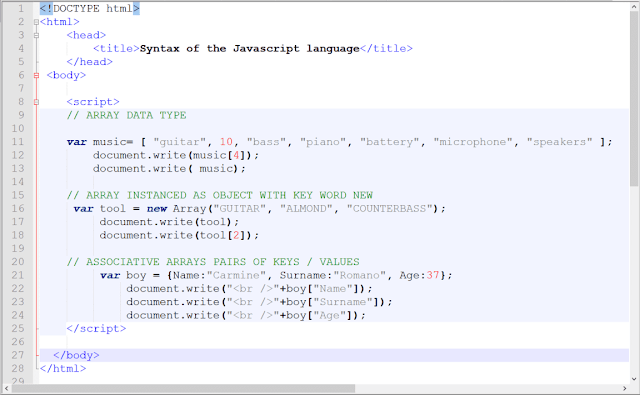Click the "COUNTERBASS" string in the tool array
This screenshot has height=395, width=640.
click(x=390, y=209)
